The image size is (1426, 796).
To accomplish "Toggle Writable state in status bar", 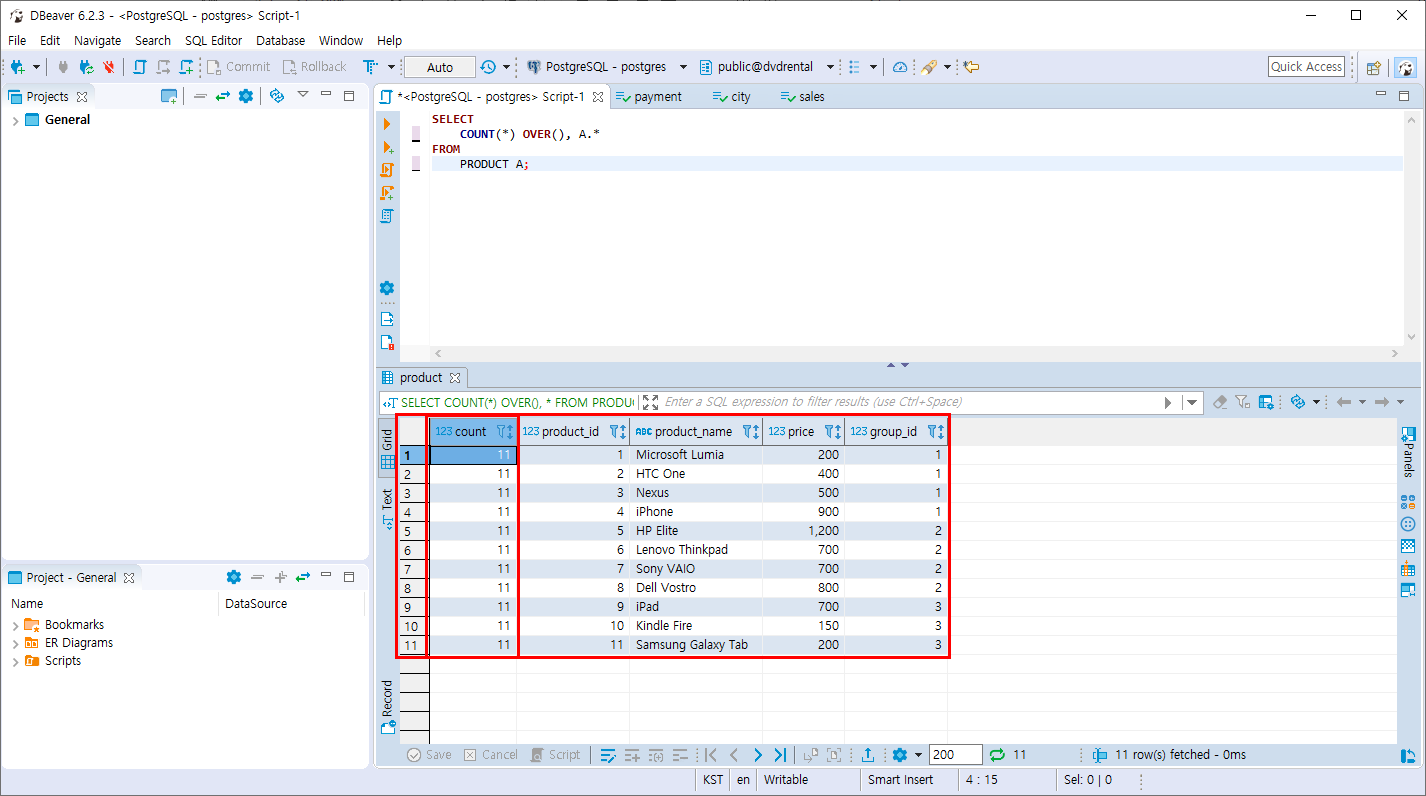I will [786, 780].
